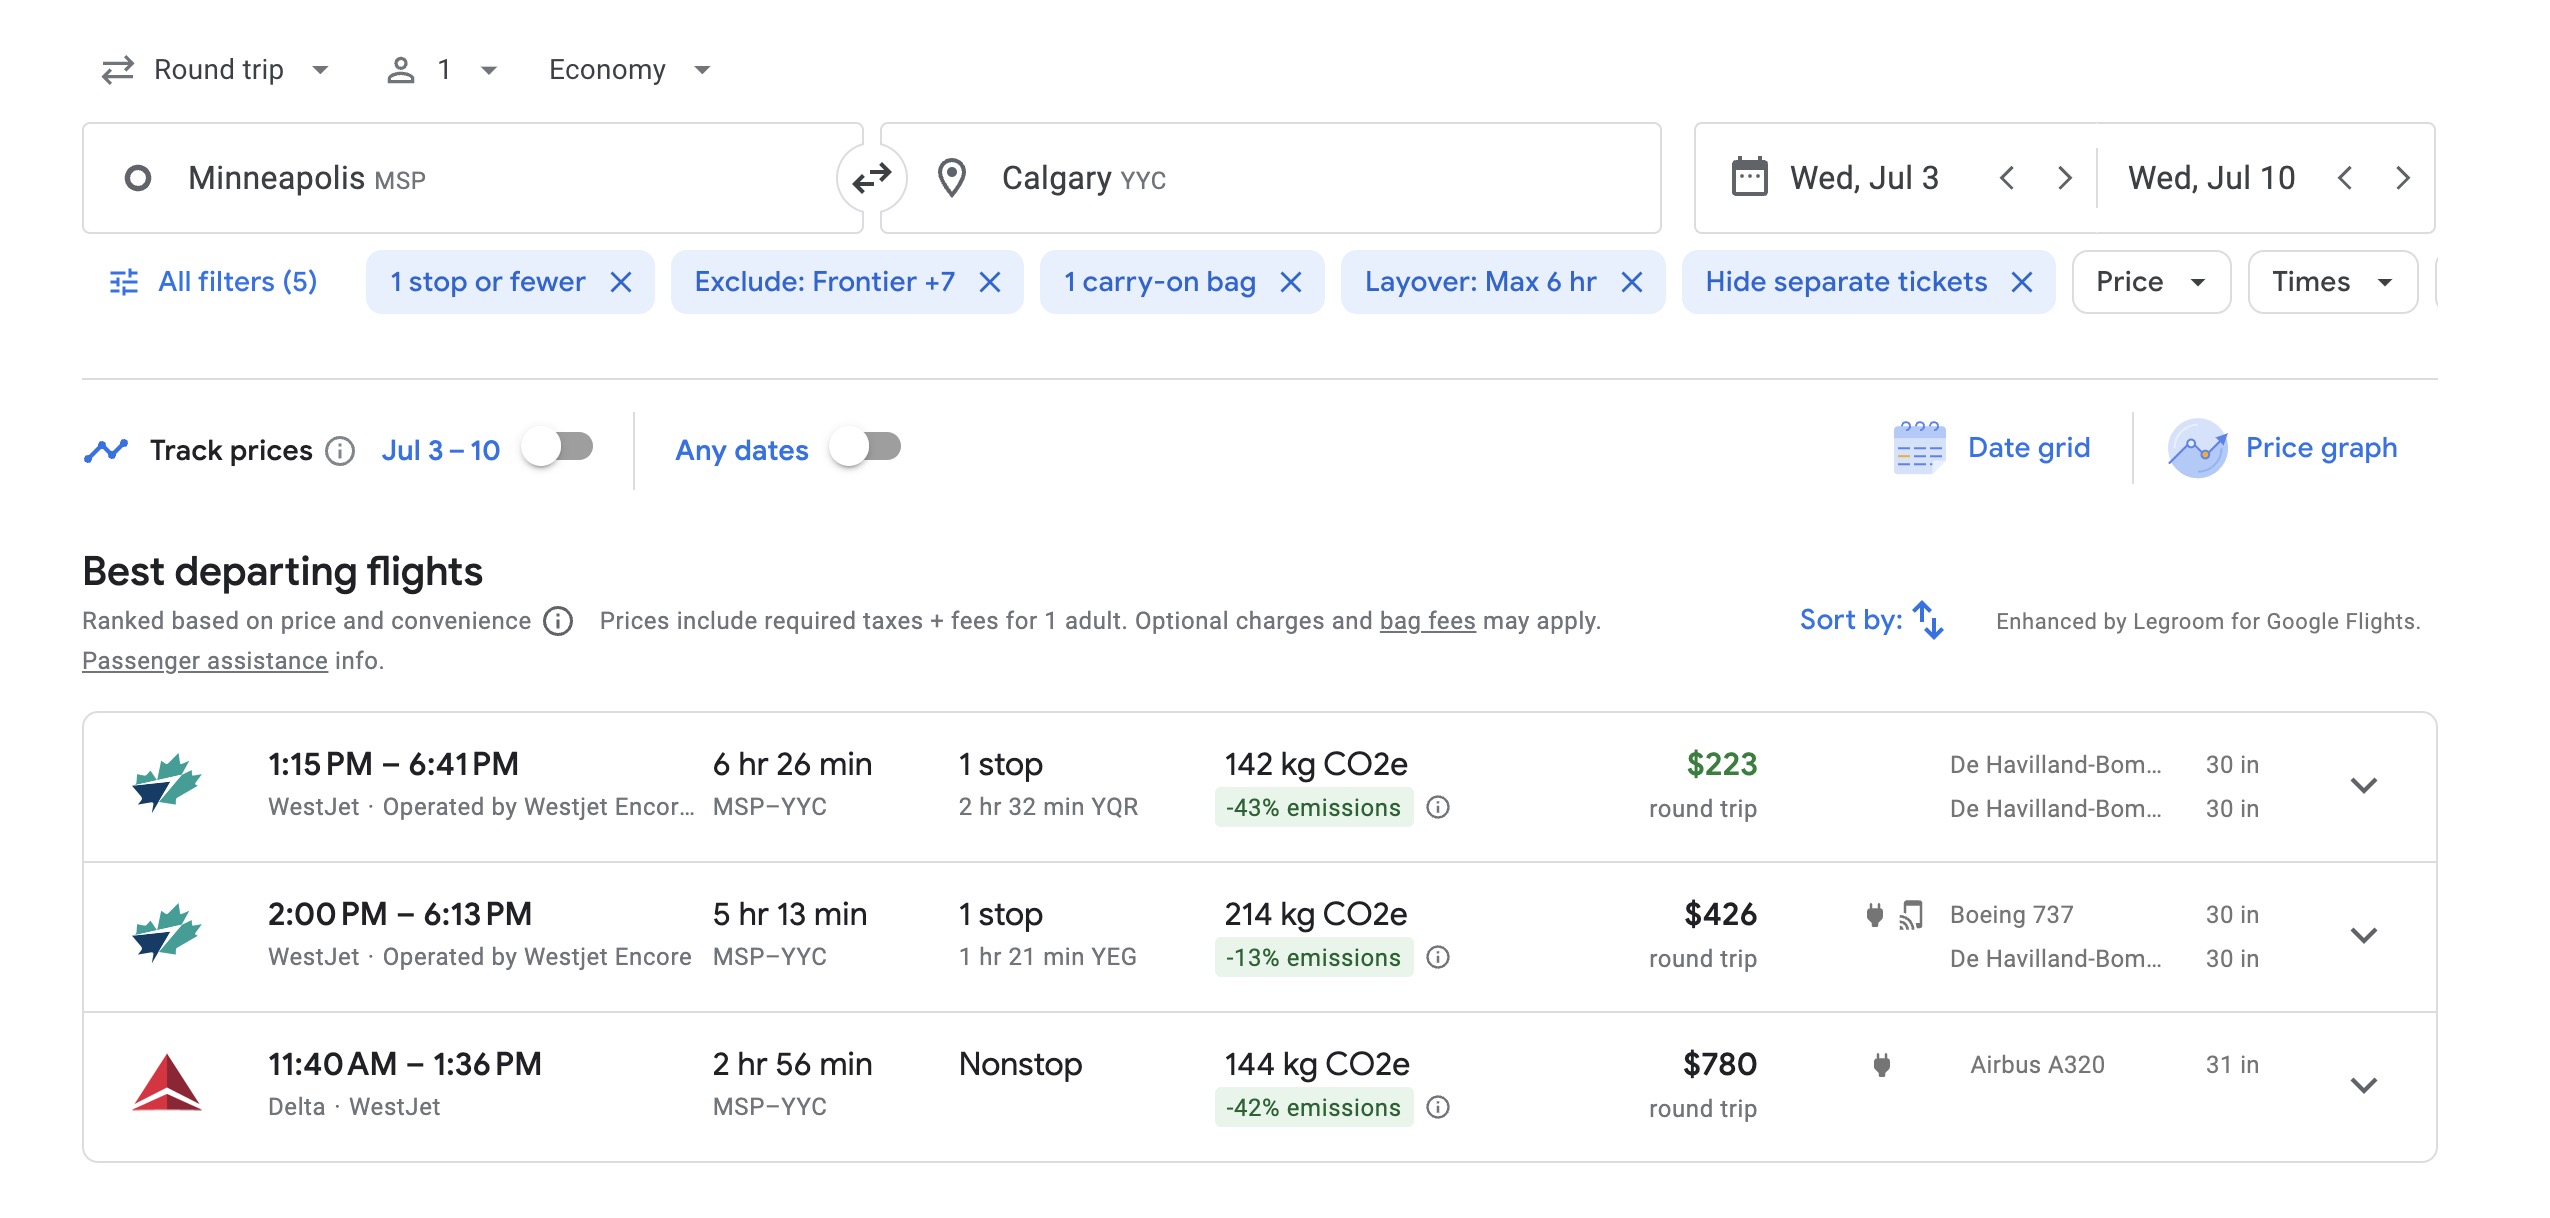
Task: Expand details of the $223 WestJet flight
Action: [2365, 785]
